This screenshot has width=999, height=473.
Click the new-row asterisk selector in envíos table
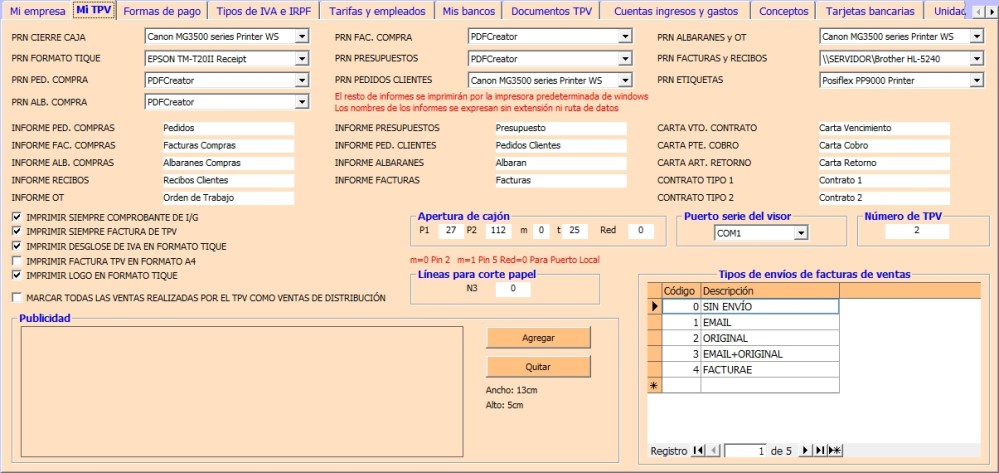click(x=655, y=385)
